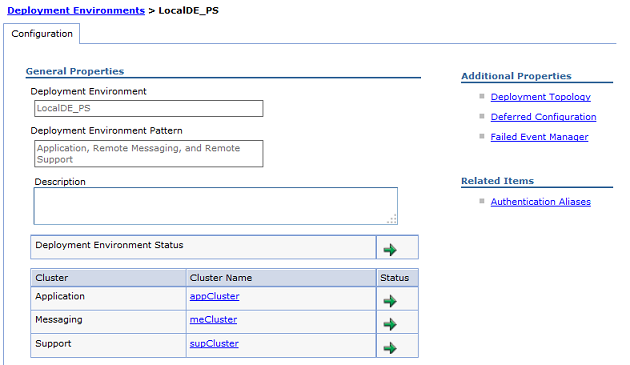The width and height of the screenshot is (630, 365).
Task: Open the appCluster link
Action: [x=215, y=296]
